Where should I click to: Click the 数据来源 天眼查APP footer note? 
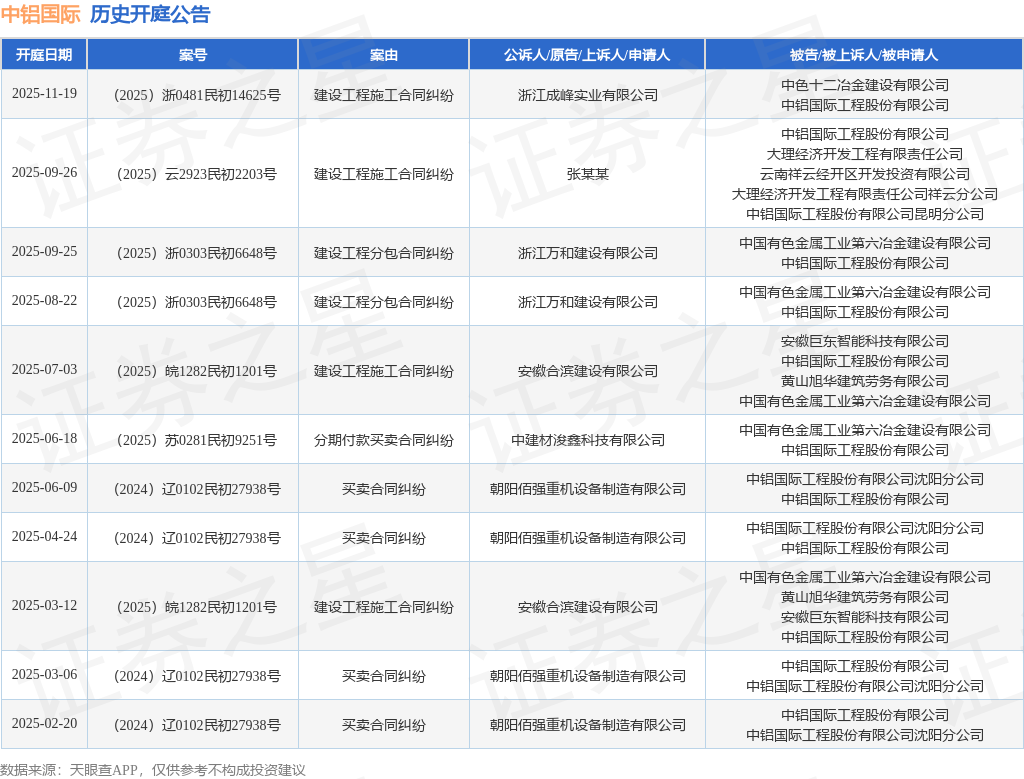tap(153, 770)
